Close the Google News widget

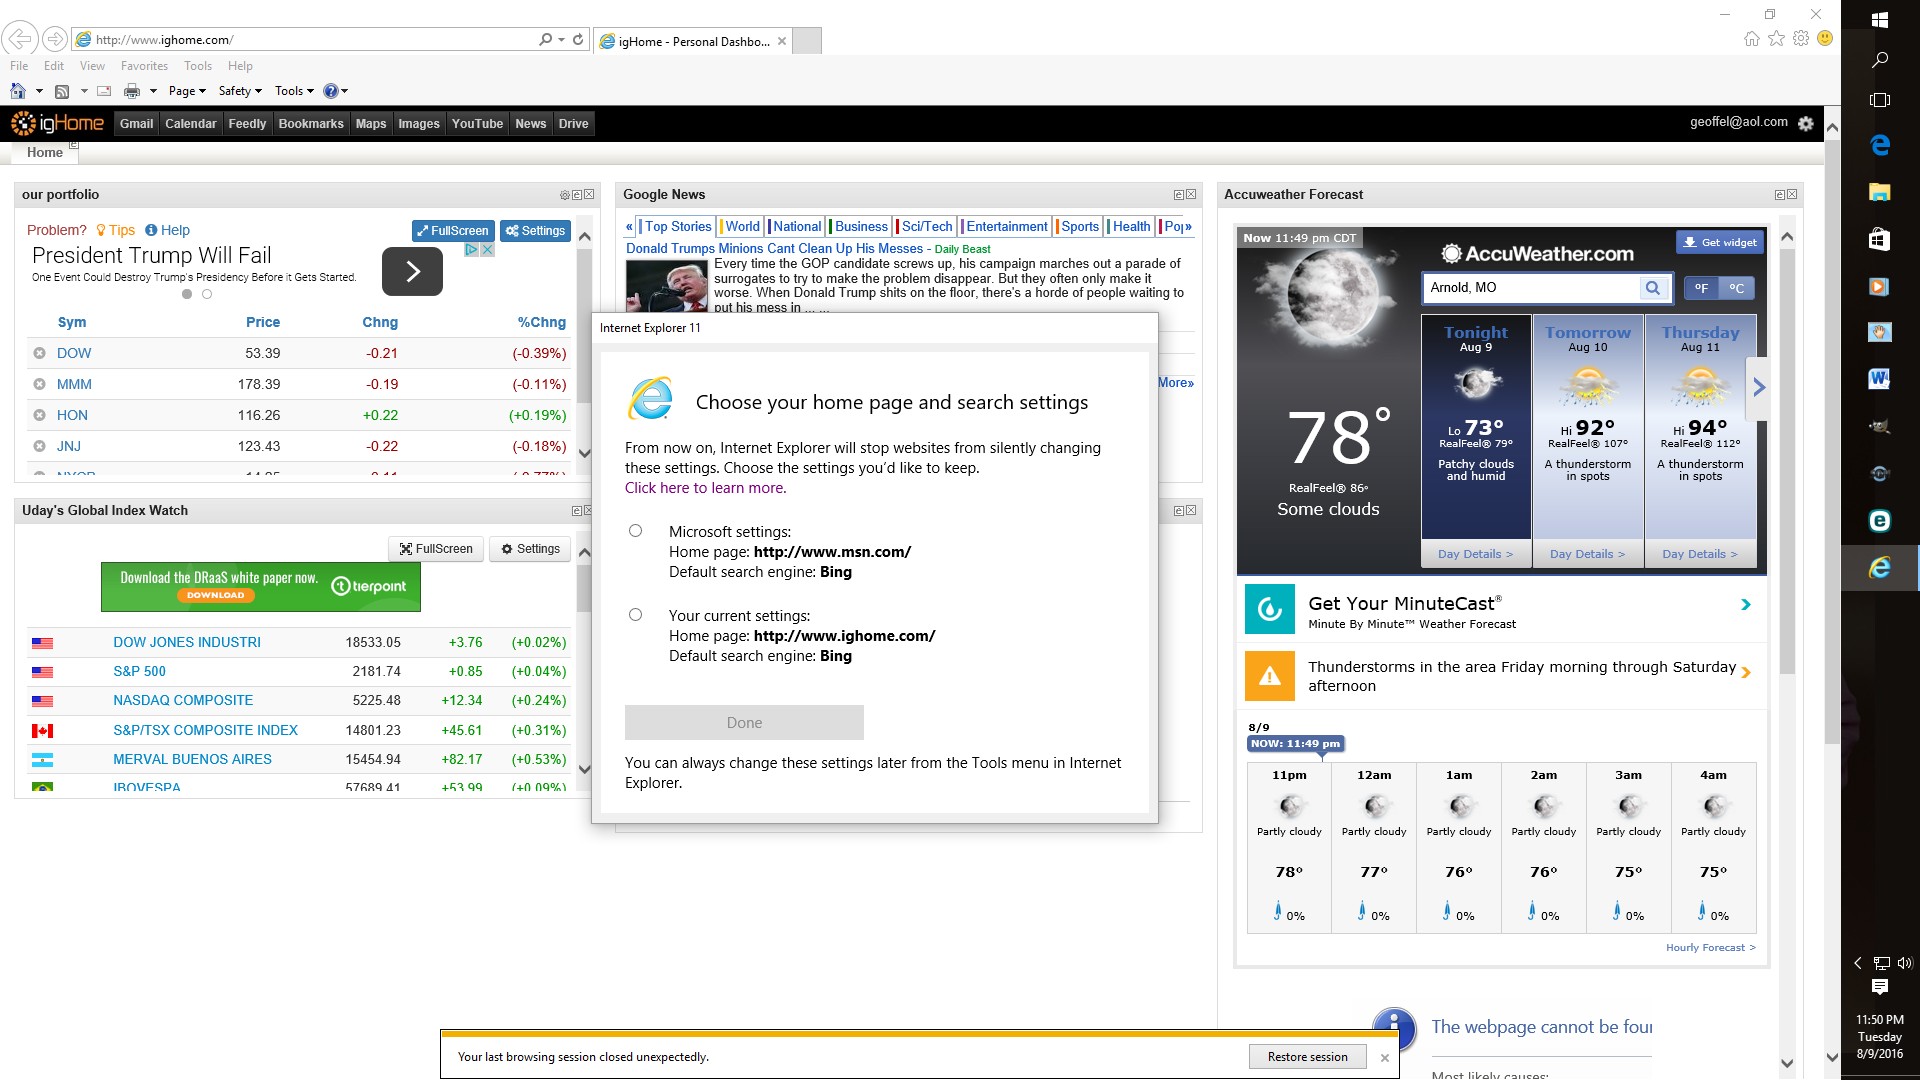[1191, 195]
